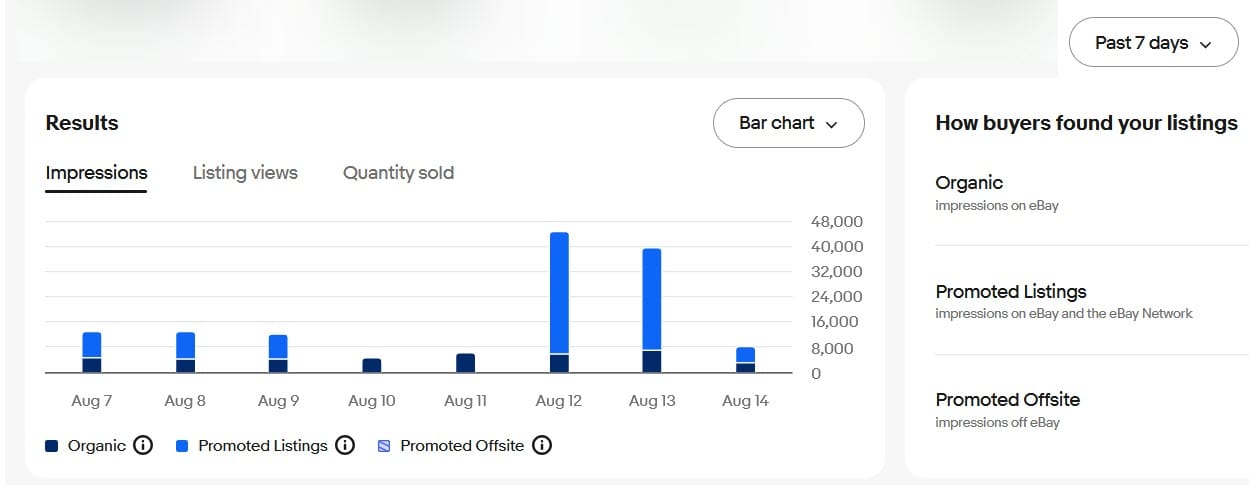The height and width of the screenshot is (485, 1249).
Task: Click the Aug 10 organic bar
Action: (x=371, y=366)
